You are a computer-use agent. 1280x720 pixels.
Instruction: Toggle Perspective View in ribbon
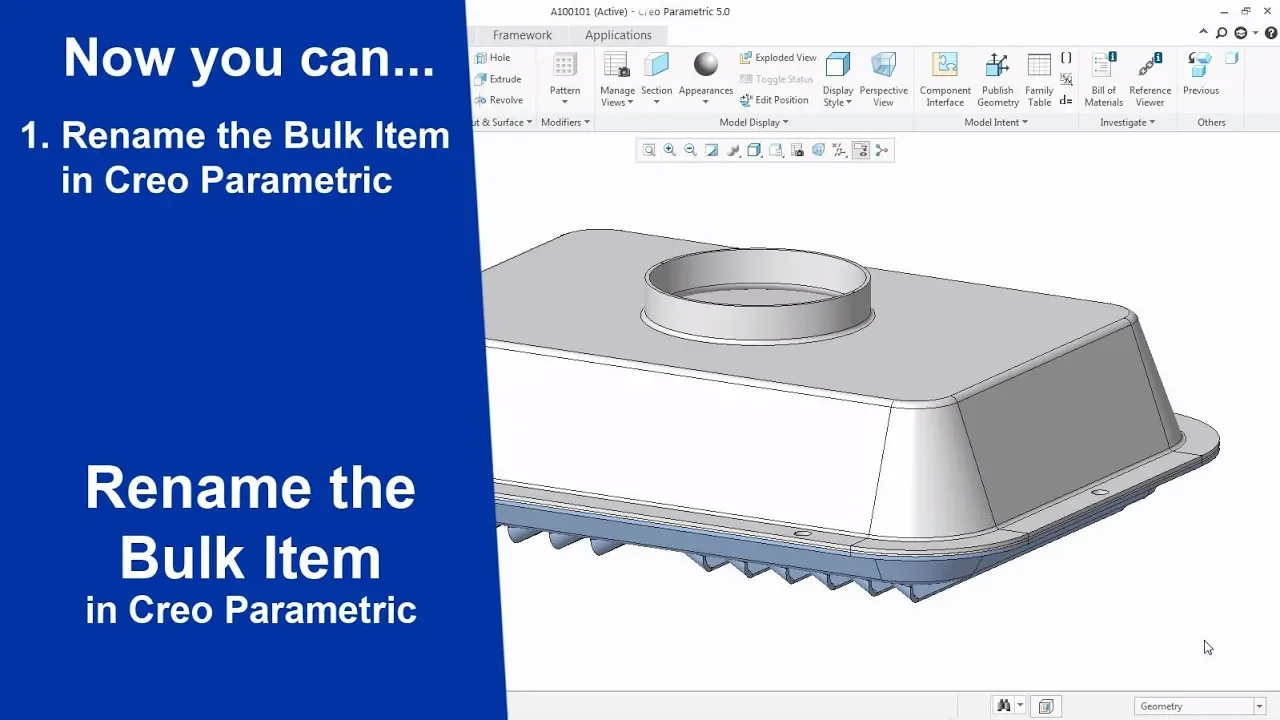(x=883, y=78)
